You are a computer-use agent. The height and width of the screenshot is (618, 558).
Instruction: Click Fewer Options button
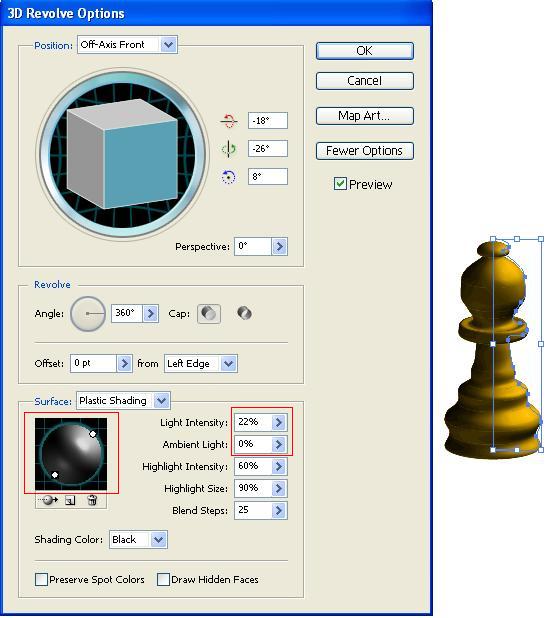(365, 151)
